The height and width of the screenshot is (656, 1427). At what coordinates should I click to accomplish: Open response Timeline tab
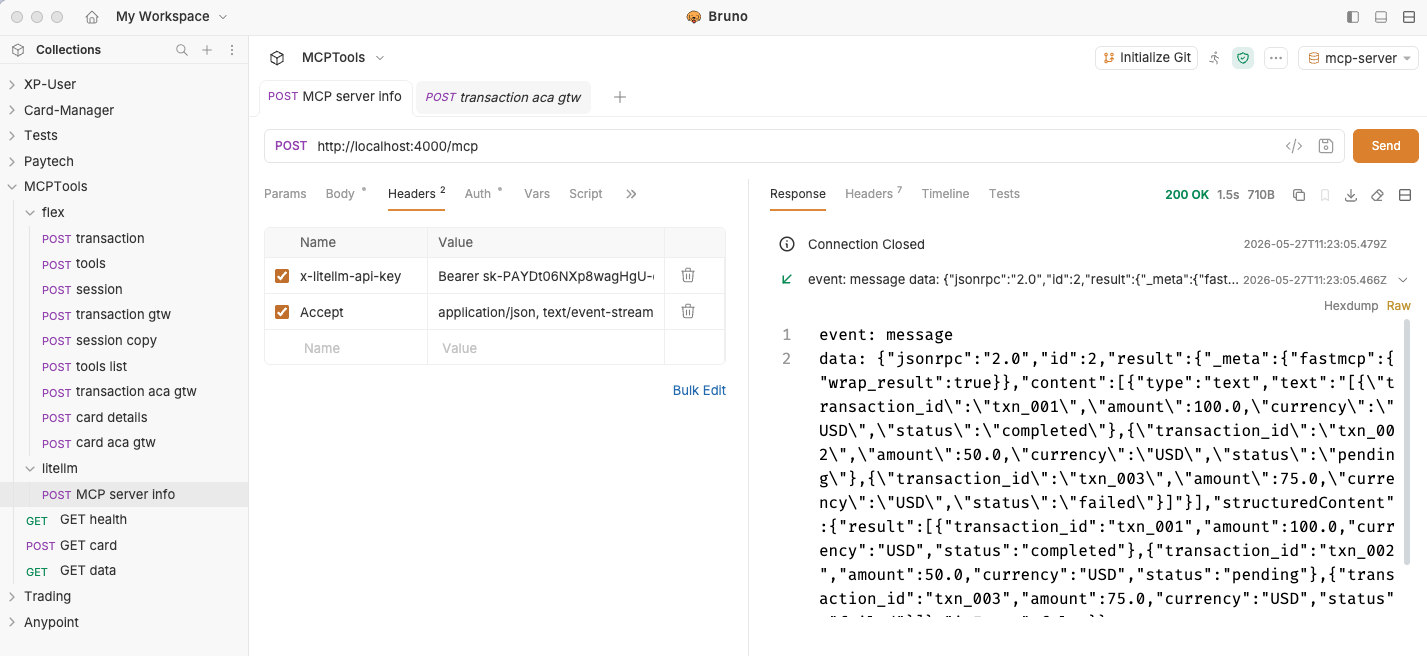[945, 194]
